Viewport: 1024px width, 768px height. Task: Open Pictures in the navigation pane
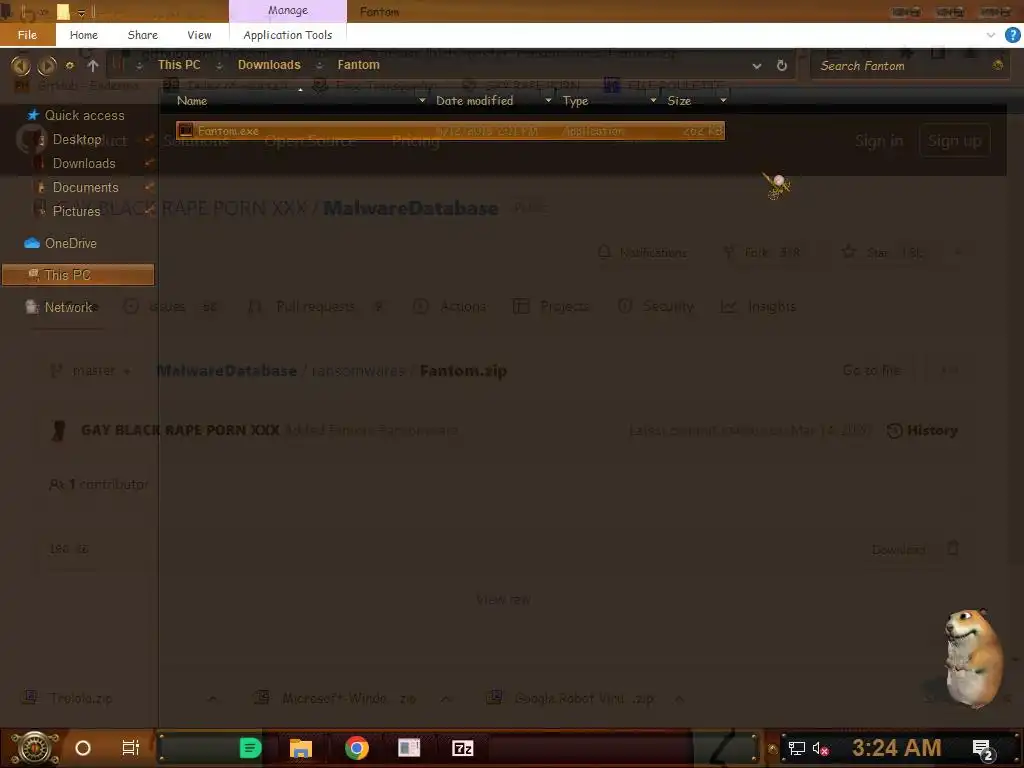(76, 212)
